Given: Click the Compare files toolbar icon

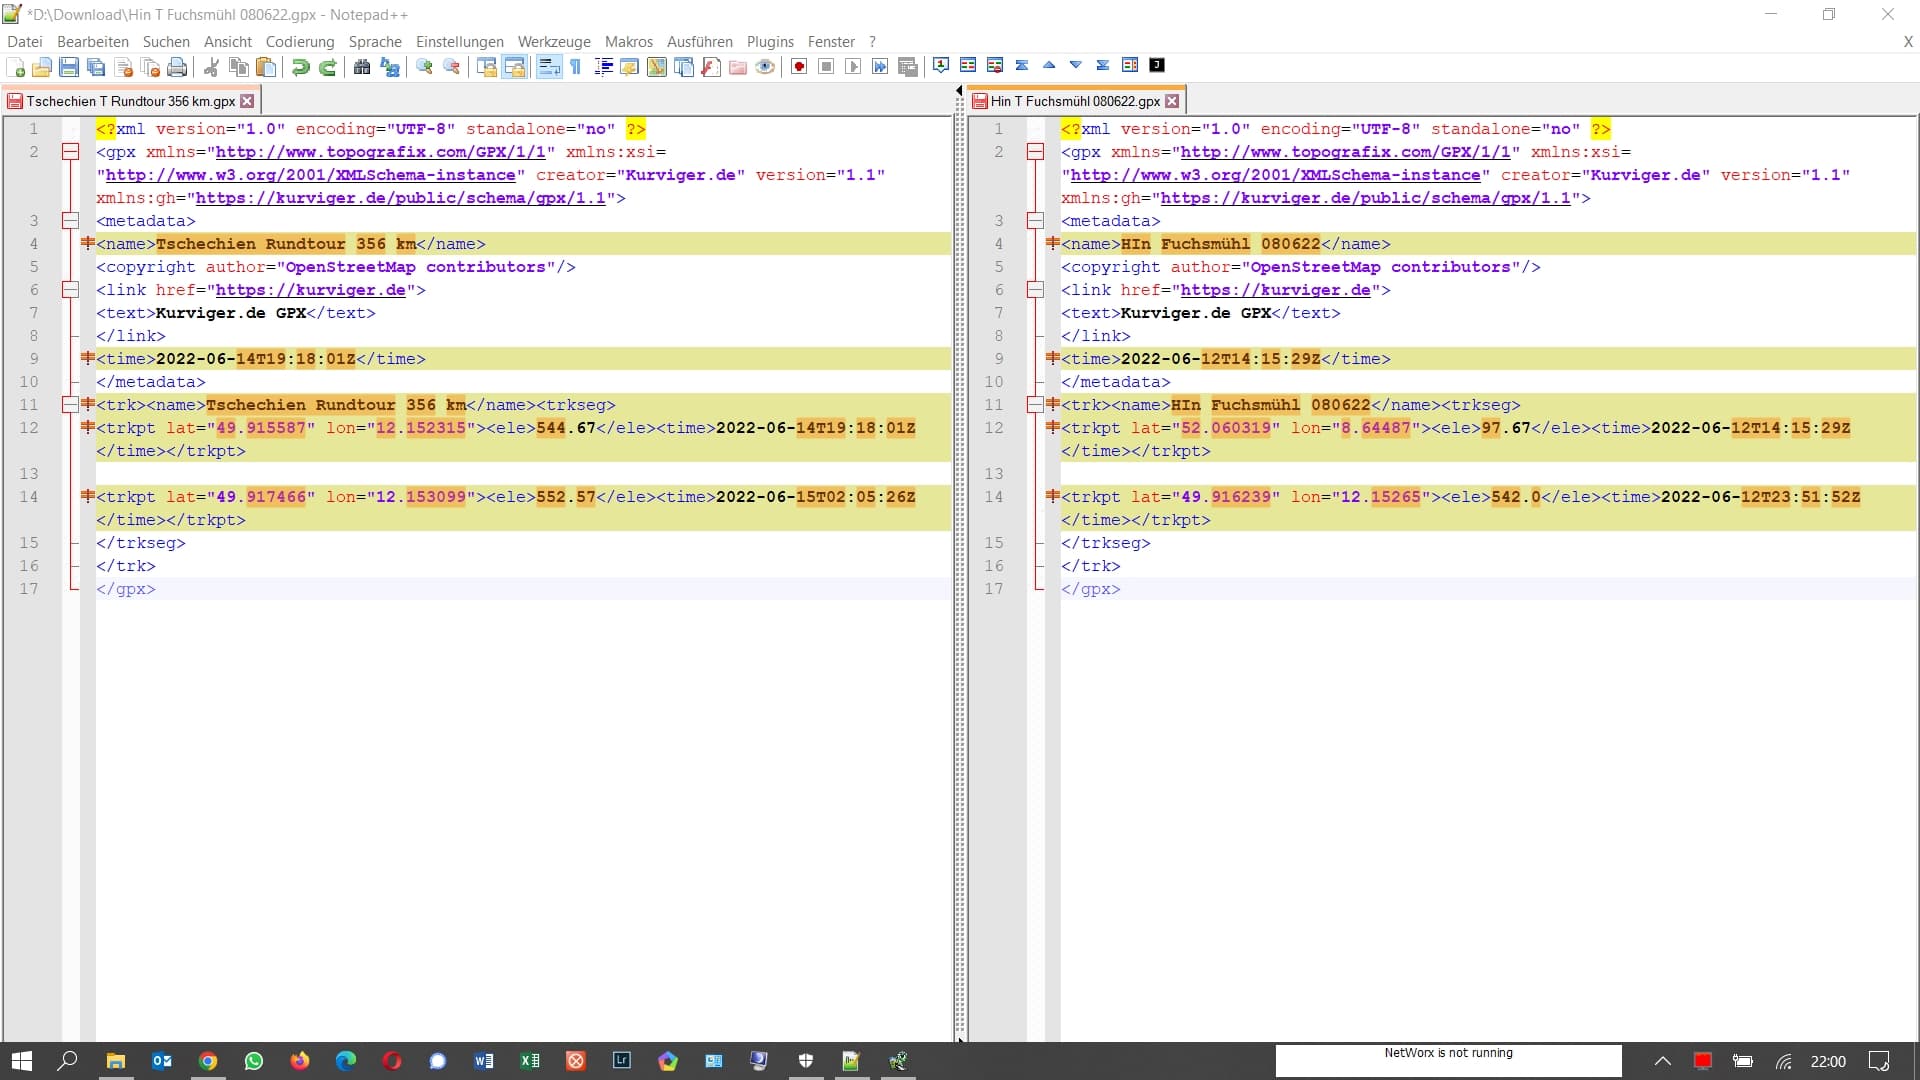Looking at the screenshot, I should pyautogui.click(x=968, y=65).
